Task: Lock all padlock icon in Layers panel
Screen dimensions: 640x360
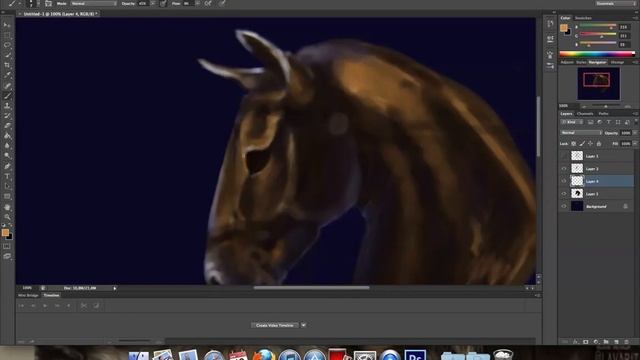Action: [x=599, y=144]
